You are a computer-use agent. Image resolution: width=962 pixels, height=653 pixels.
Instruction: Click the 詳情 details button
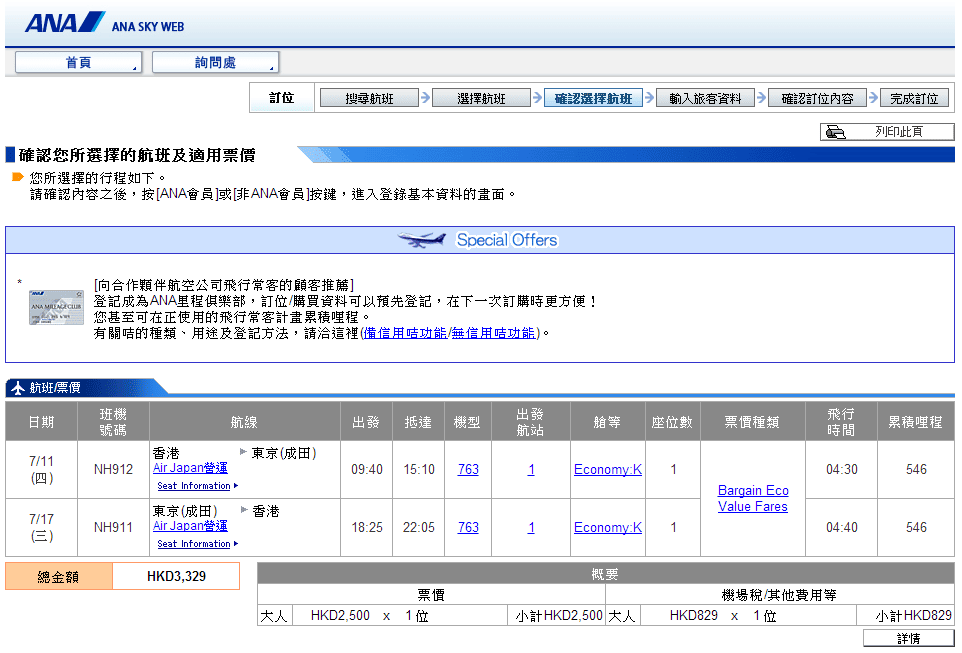908,638
